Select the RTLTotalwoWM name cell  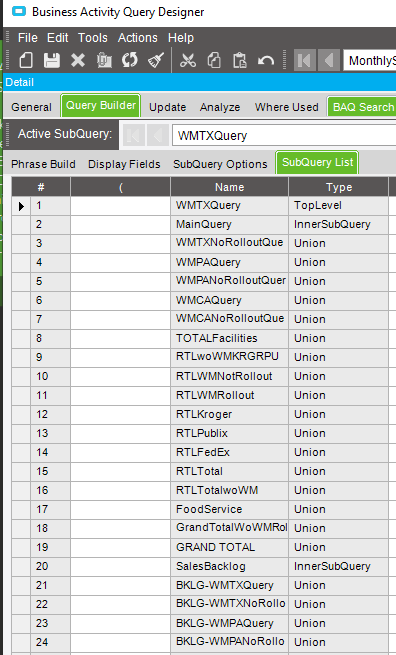[x=229, y=491]
